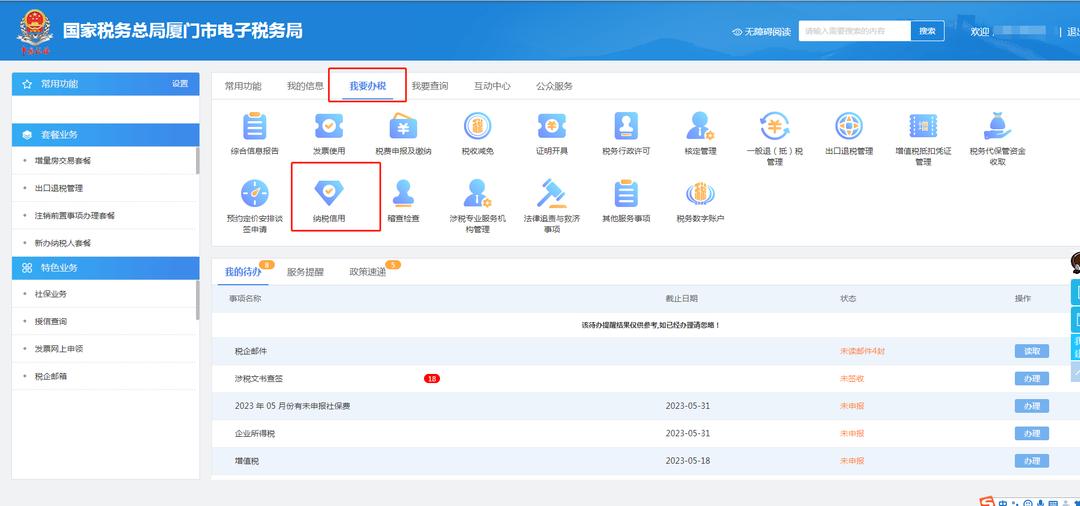
Task: Open 增值税抵扣凭证管理 icon
Action: [923, 127]
